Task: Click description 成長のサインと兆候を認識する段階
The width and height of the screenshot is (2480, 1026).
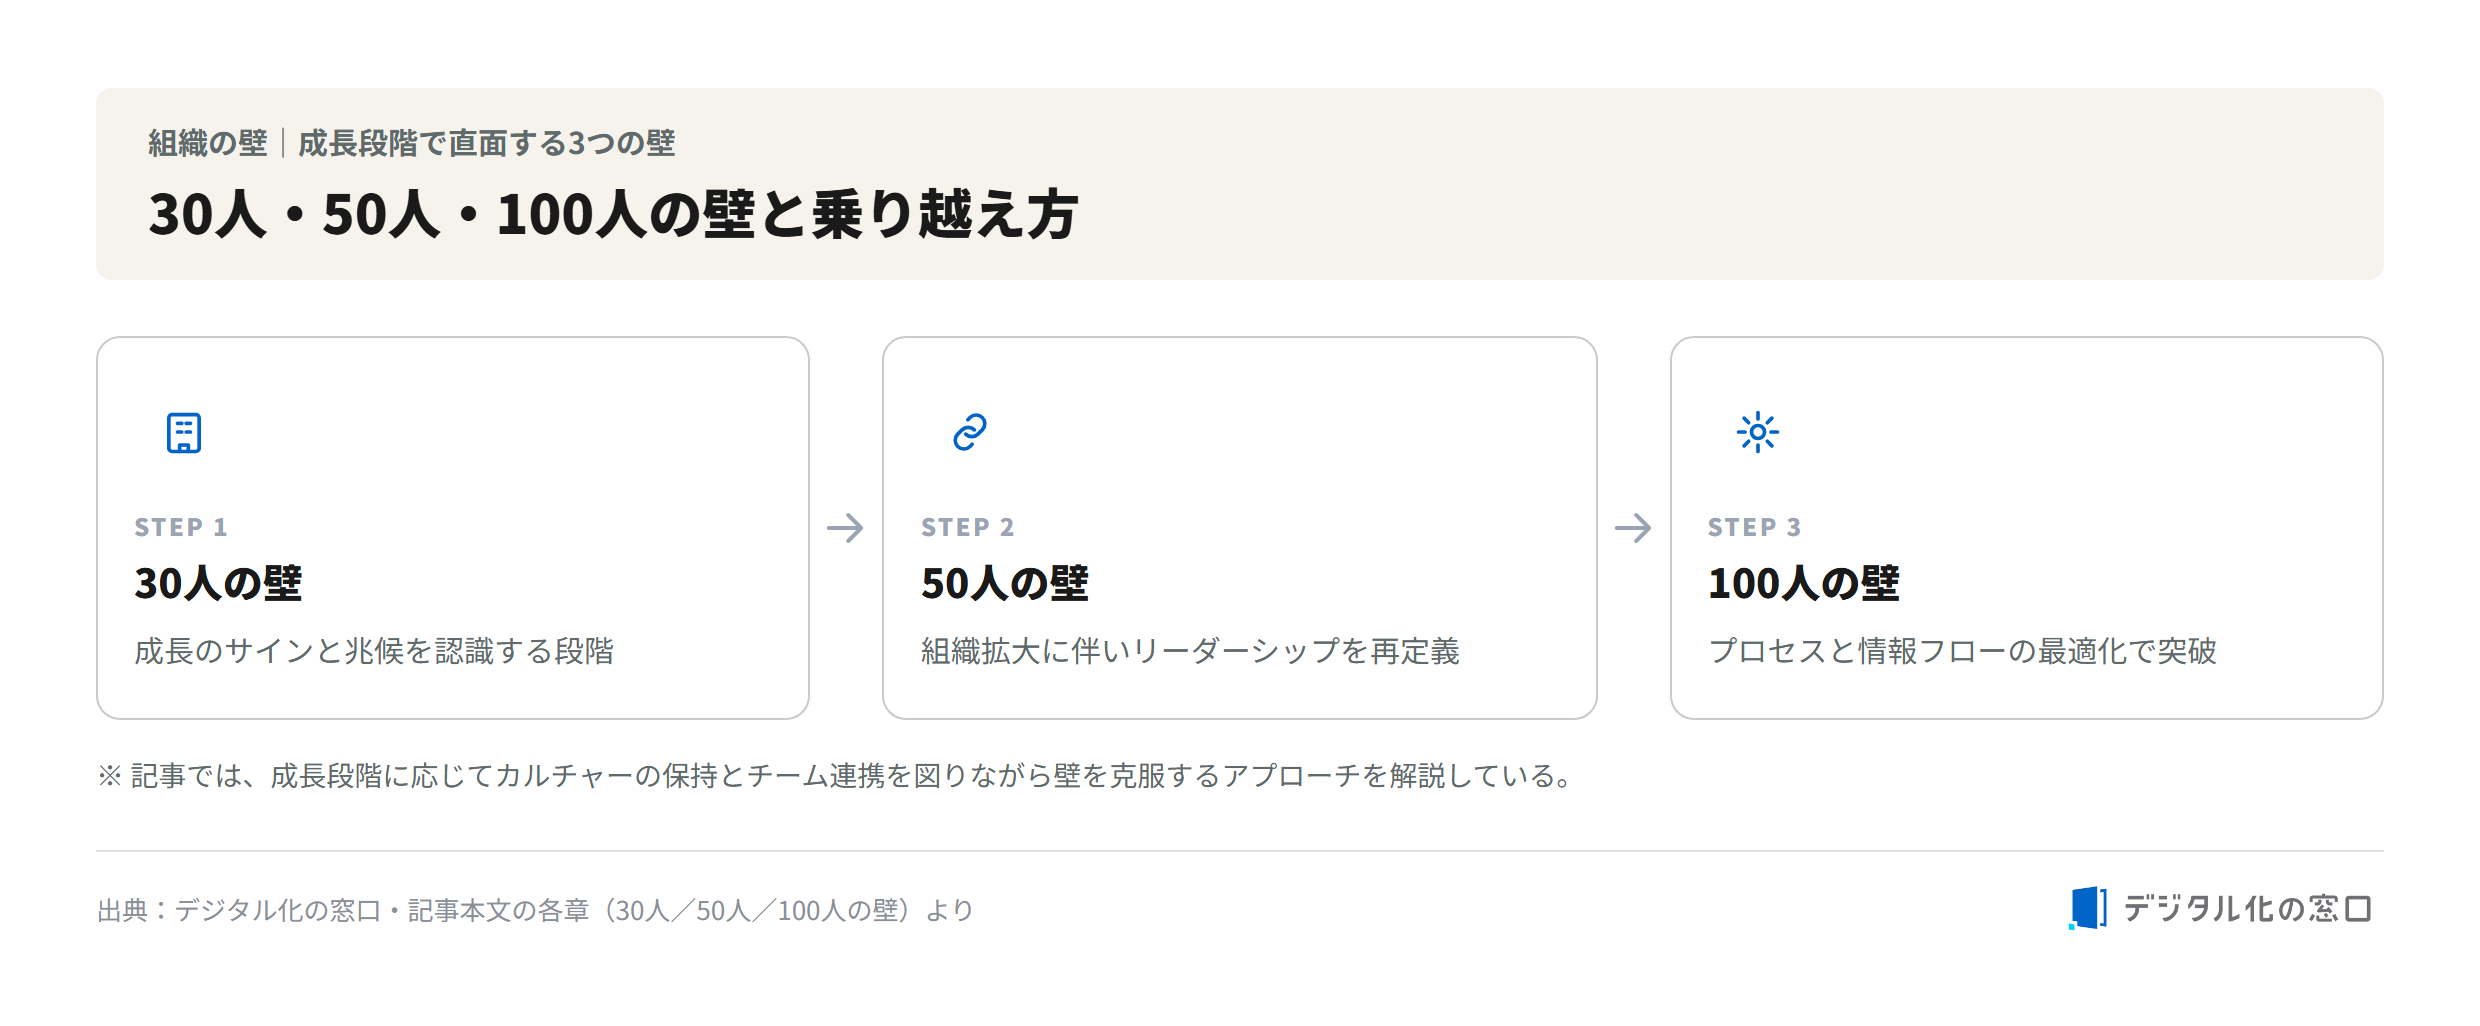Action: pos(374,651)
